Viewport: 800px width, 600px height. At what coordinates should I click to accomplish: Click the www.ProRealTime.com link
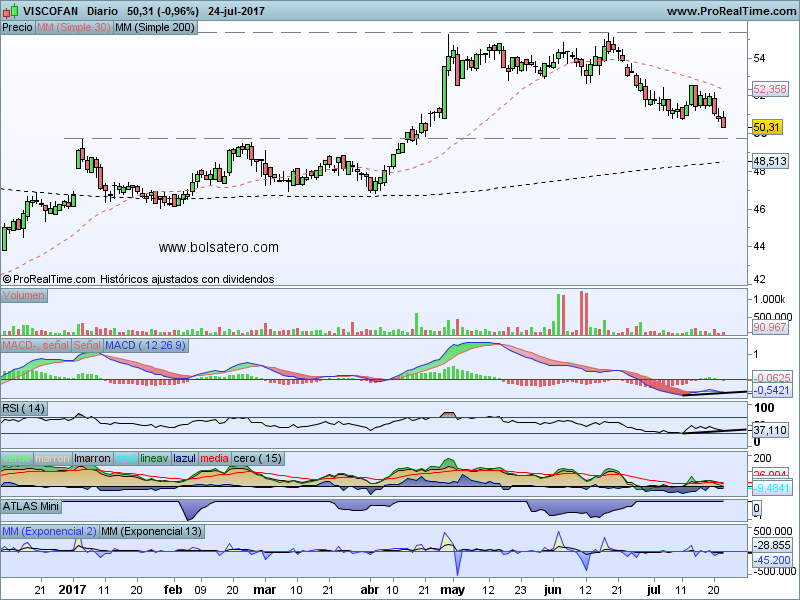pyautogui.click(x=730, y=11)
